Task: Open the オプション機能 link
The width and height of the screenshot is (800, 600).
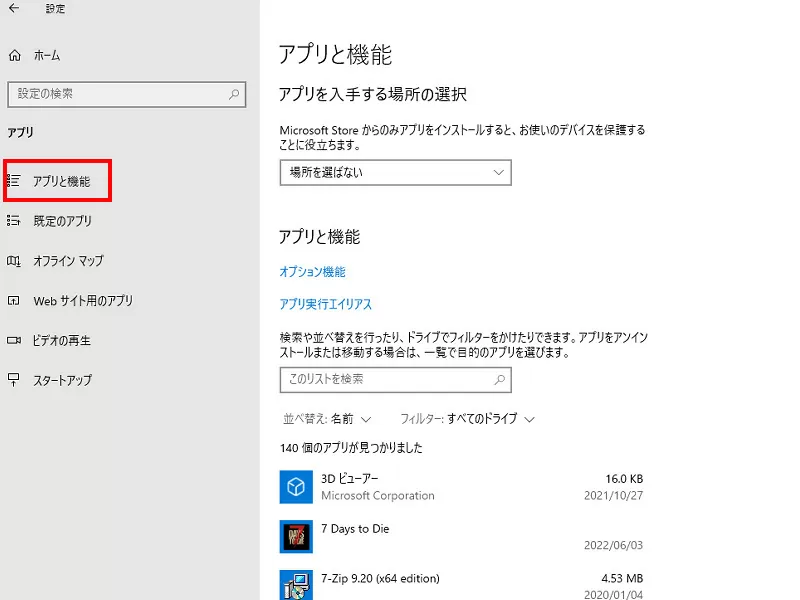Action: coord(312,271)
